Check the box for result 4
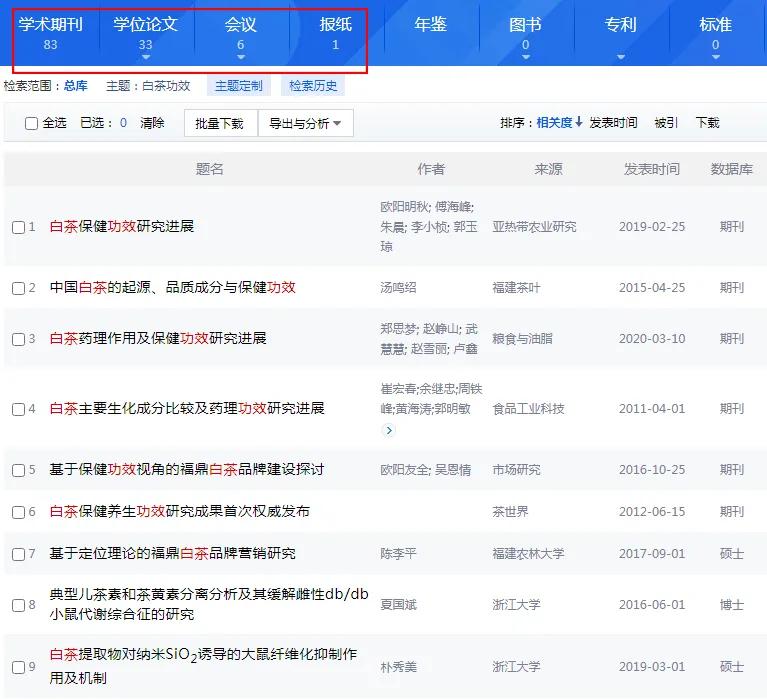Viewport: 767px width, 699px height. [x=19, y=409]
